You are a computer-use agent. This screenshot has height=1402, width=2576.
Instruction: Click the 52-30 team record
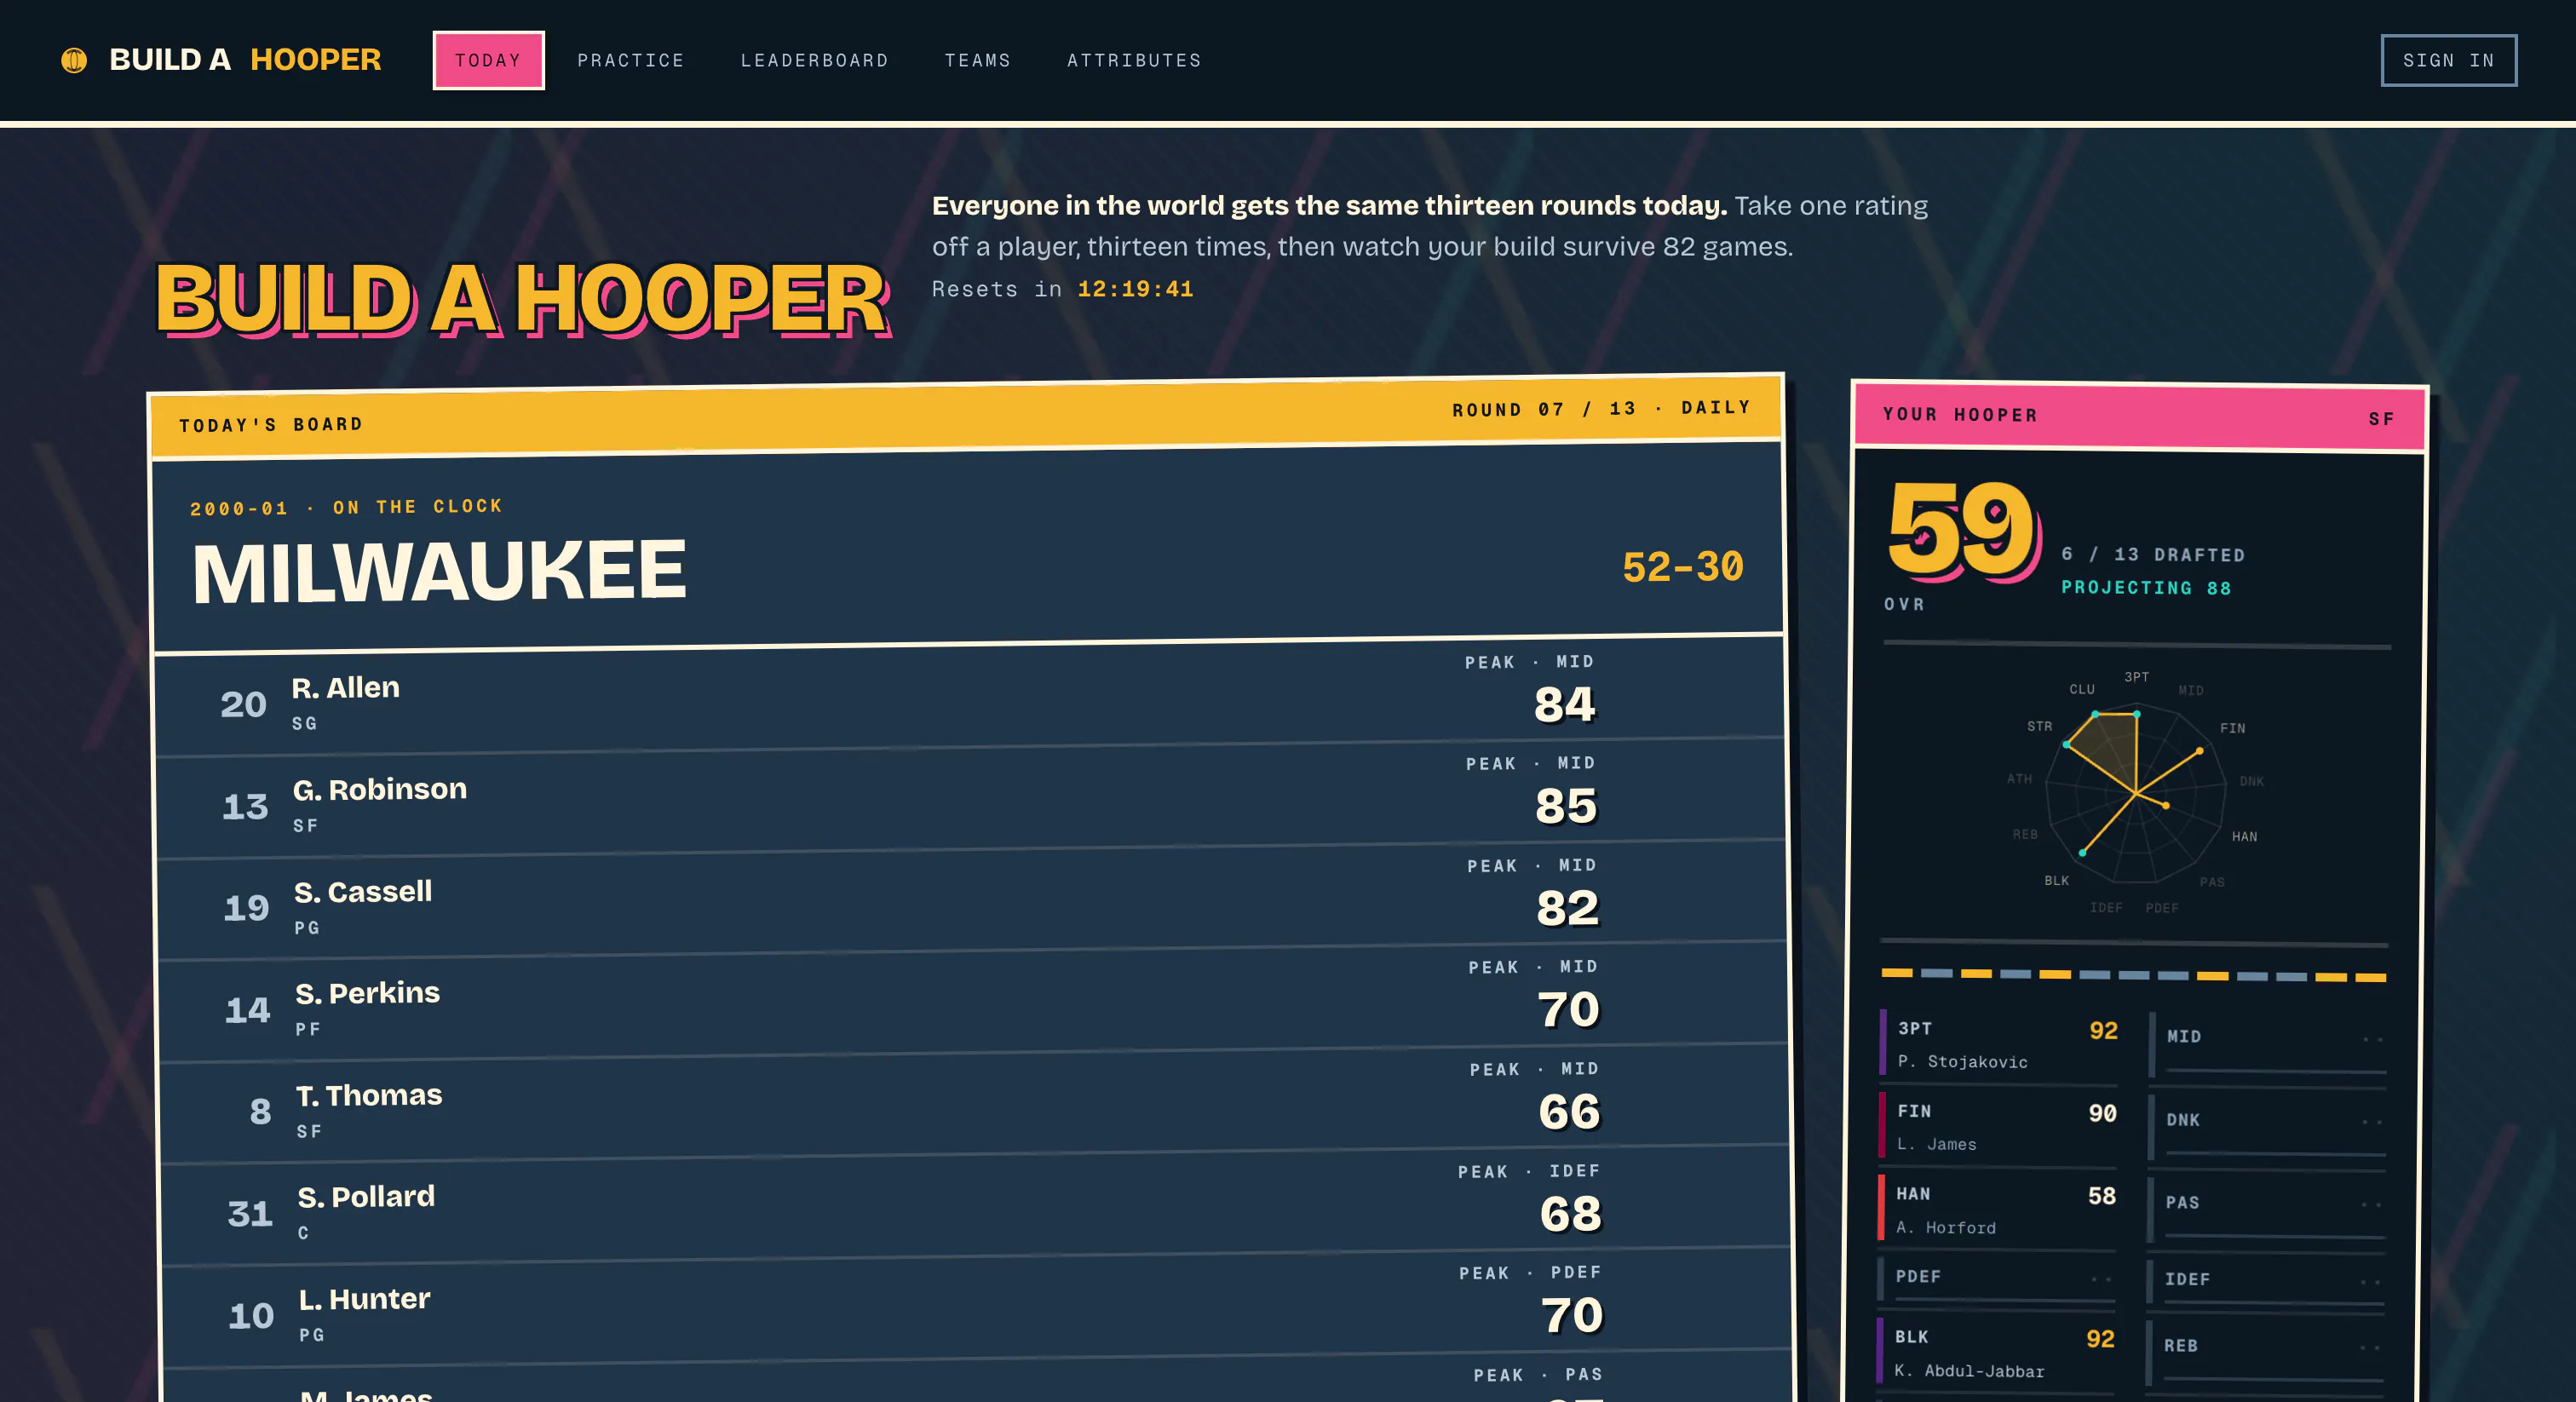(x=1683, y=567)
